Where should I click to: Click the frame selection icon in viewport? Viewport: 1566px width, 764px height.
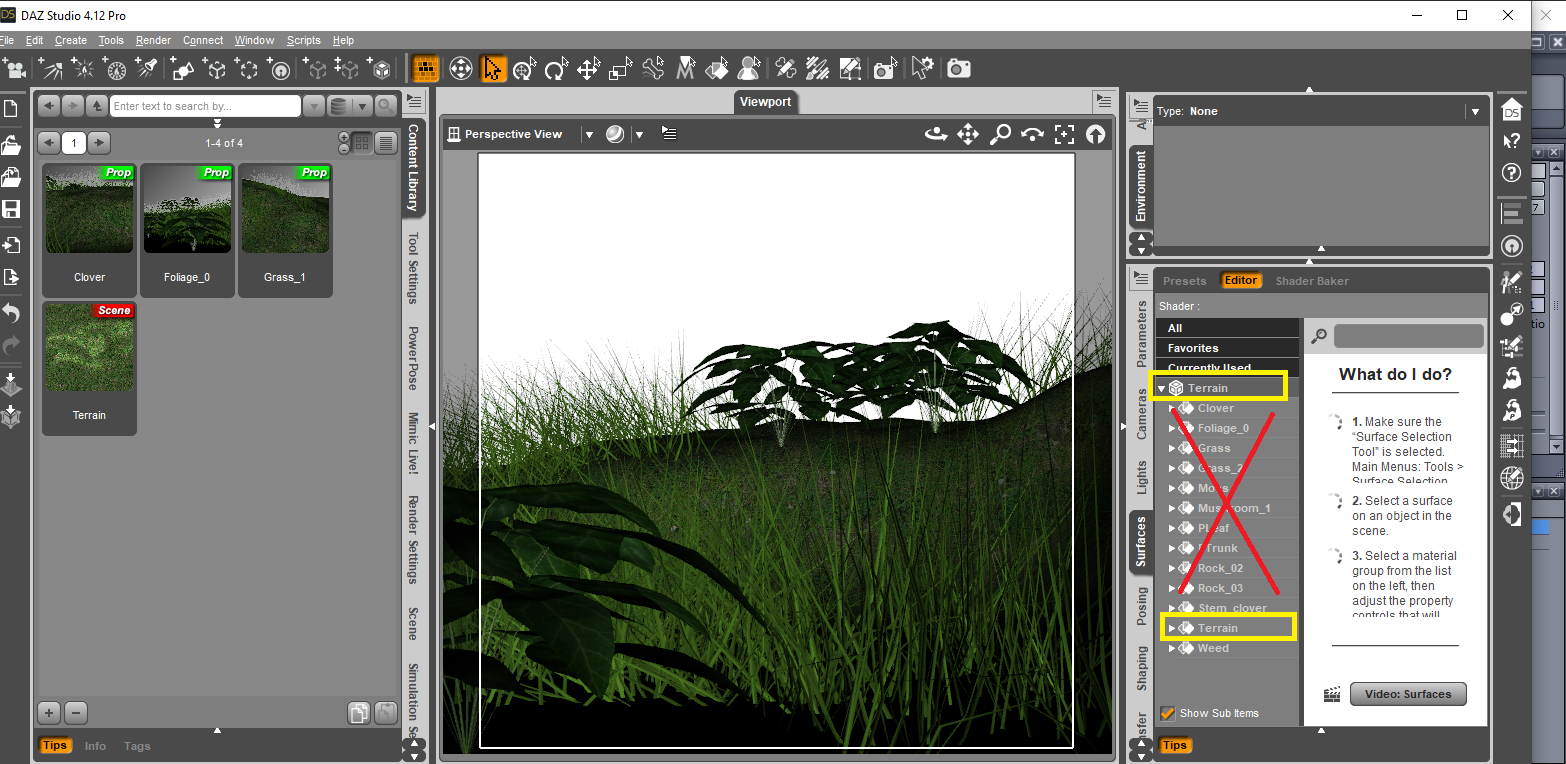[x=1064, y=134]
